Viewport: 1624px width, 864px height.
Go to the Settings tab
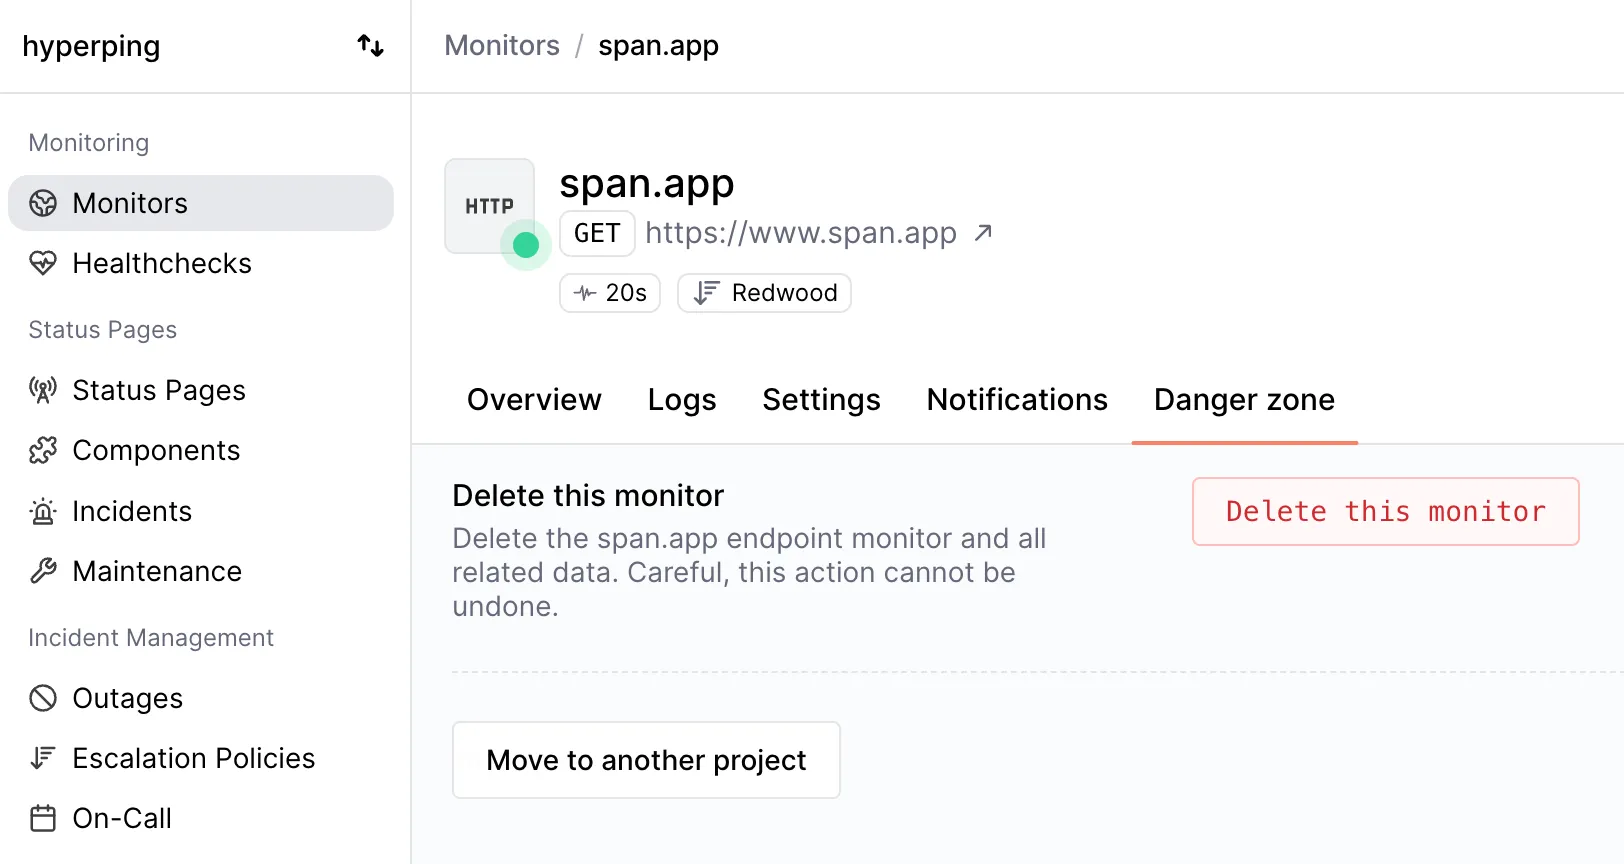pos(821,400)
